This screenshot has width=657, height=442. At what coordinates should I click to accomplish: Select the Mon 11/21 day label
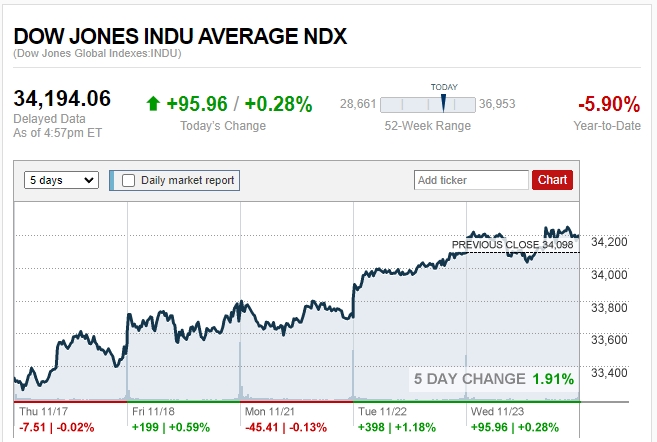266,410
